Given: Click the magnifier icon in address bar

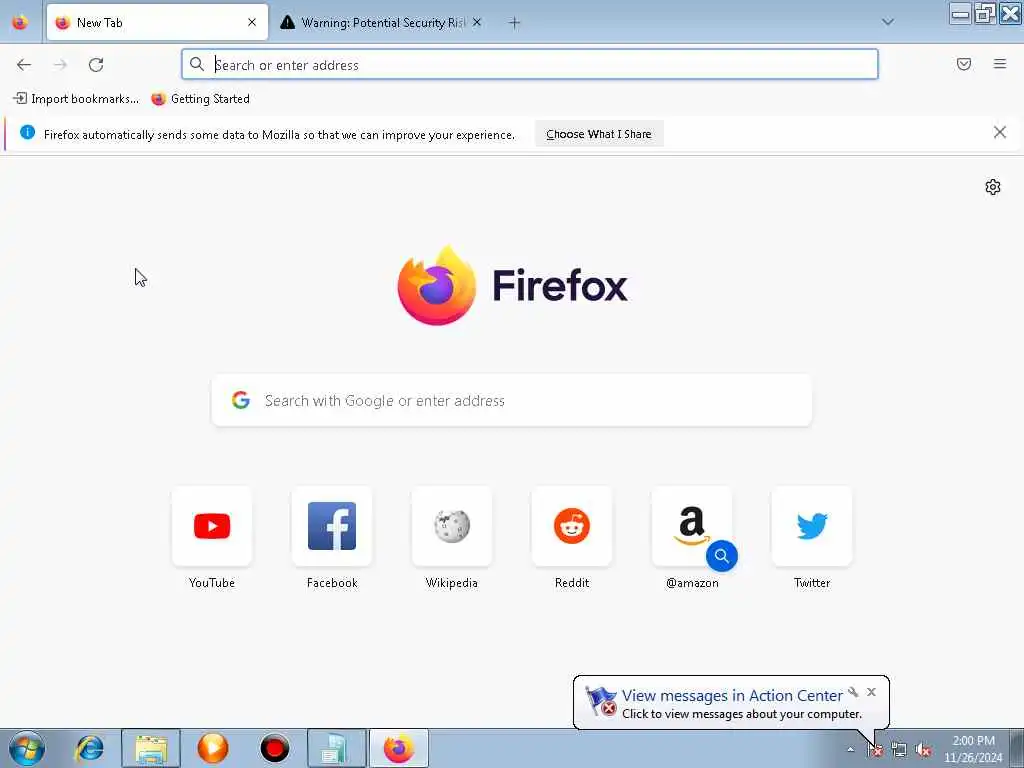Looking at the screenshot, I should 197,64.
